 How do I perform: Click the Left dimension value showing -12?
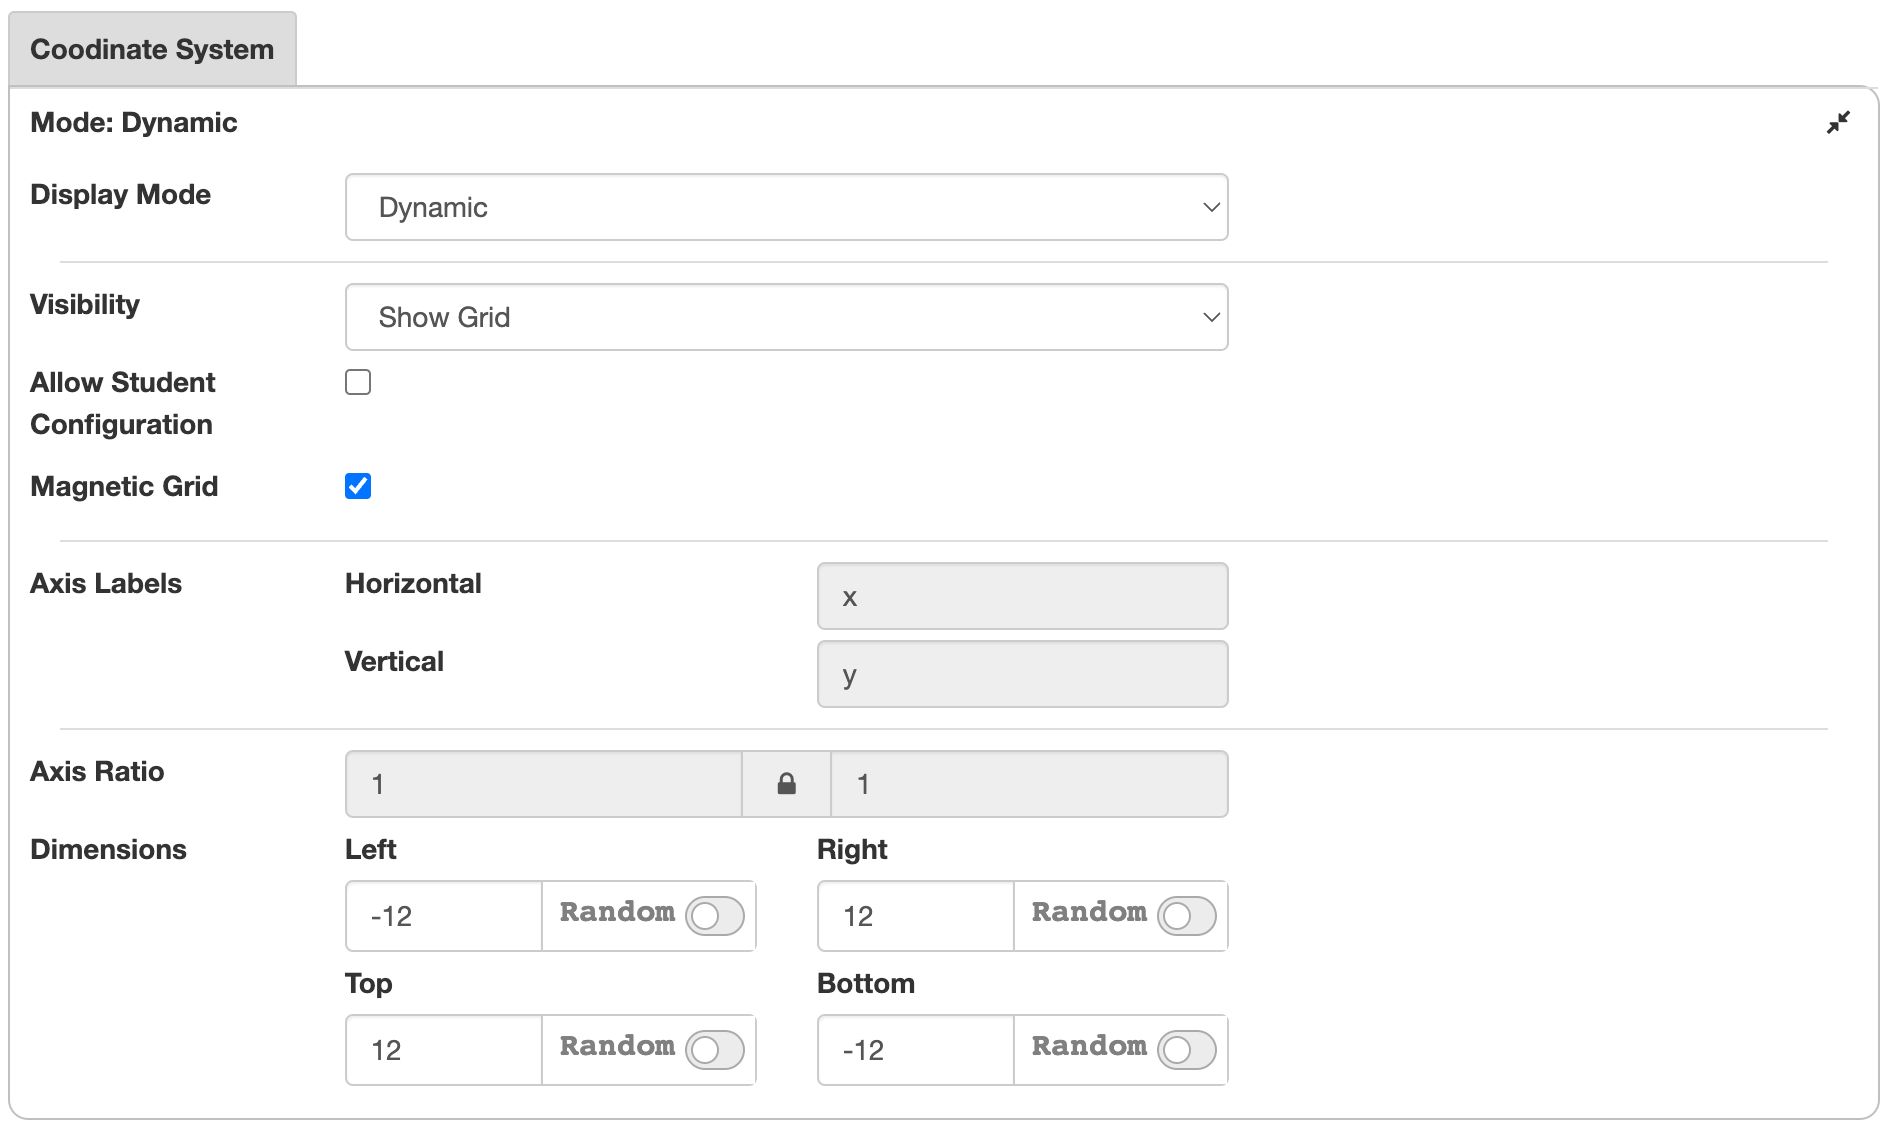coord(443,915)
